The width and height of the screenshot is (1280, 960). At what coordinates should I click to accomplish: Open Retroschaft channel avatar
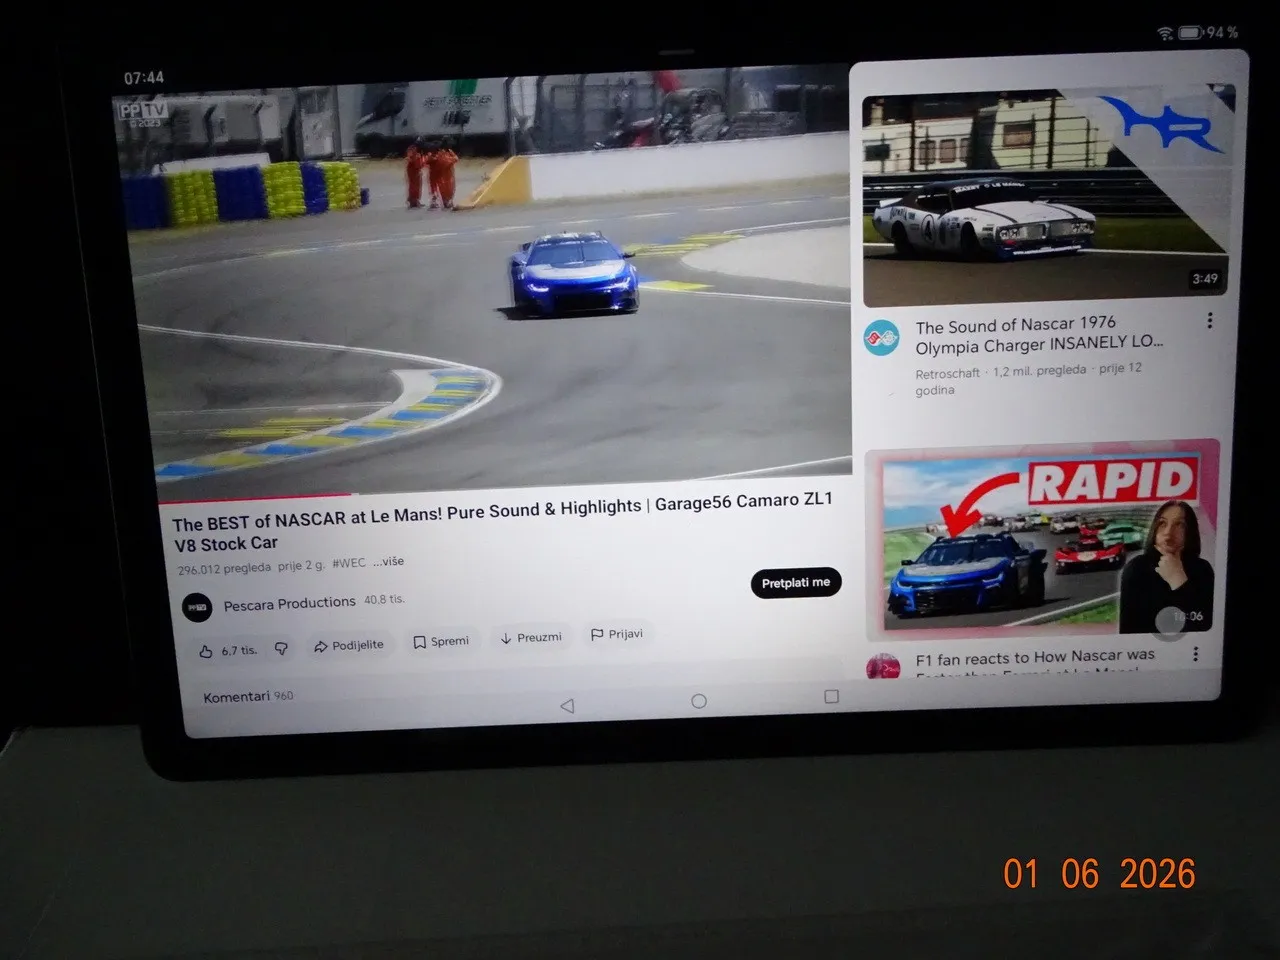tap(881, 338)
